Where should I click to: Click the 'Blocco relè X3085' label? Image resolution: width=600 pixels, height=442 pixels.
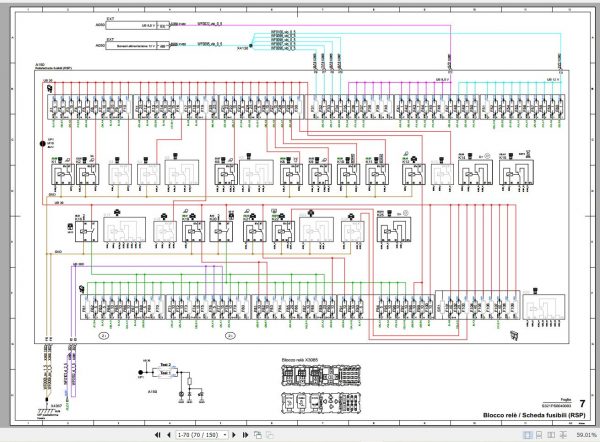300,360
